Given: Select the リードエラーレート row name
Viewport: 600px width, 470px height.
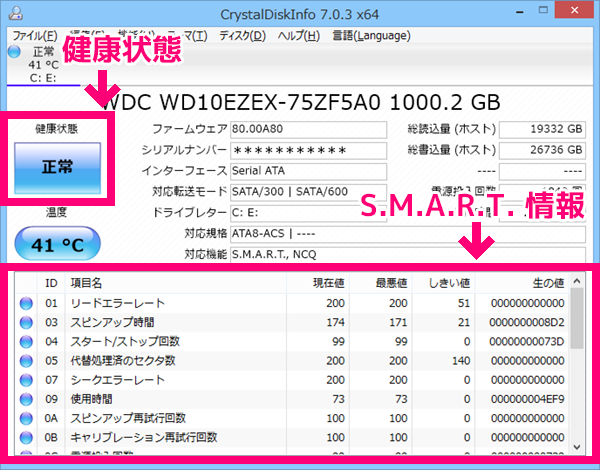Looking at the screenshot, I should (x=117, y=303).
